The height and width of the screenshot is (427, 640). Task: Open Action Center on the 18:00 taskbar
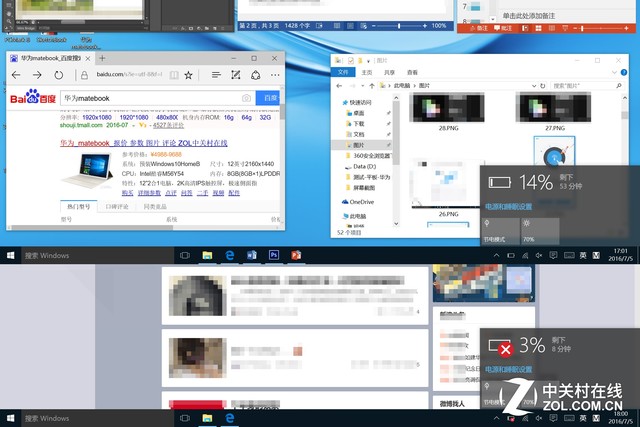(x=553, y=418)
